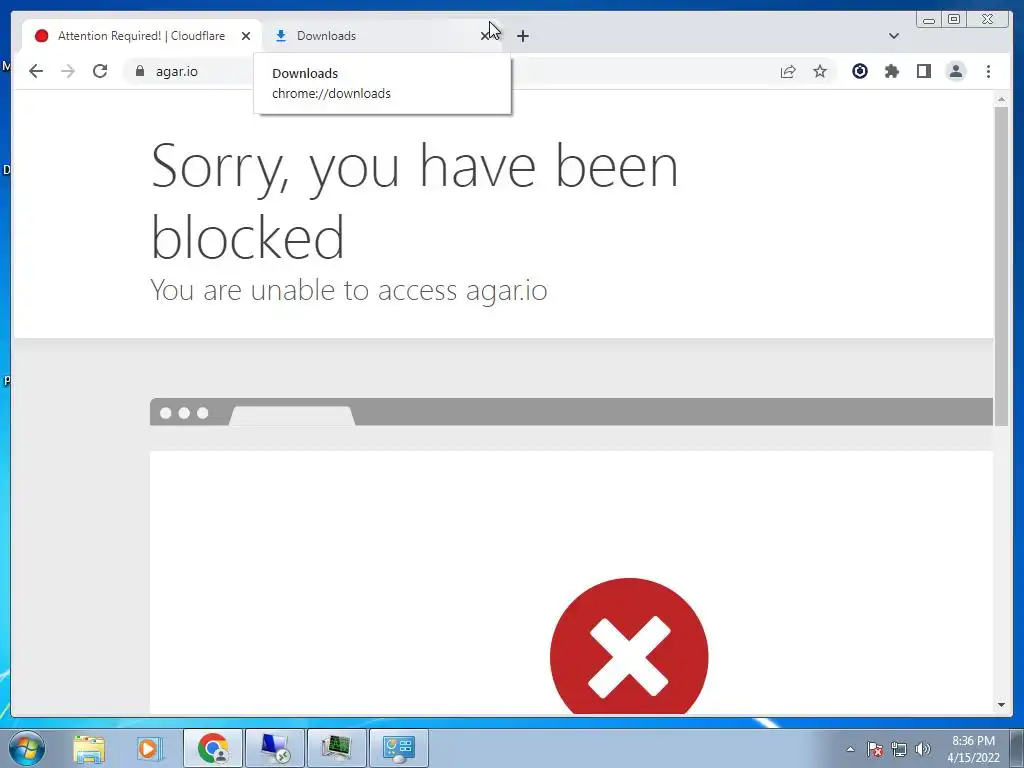Open the volume speaker tray icon
This screenshot has height=768, width=1024.
923,749
